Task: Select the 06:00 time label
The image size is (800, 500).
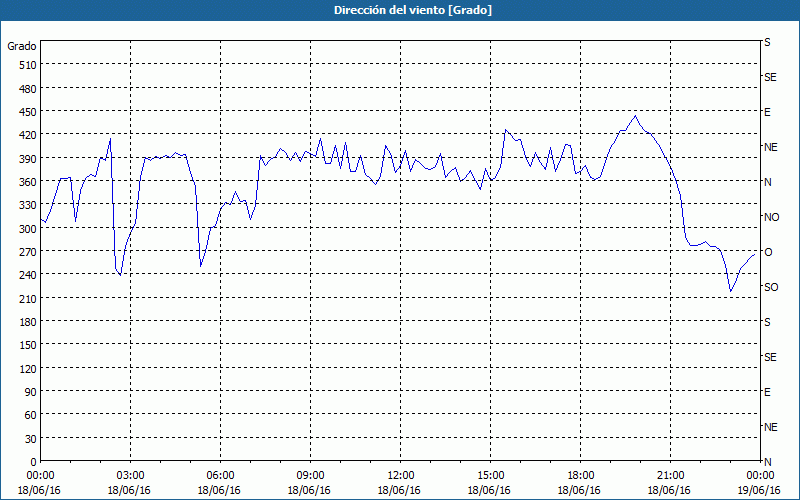Action: pos(220,476)
